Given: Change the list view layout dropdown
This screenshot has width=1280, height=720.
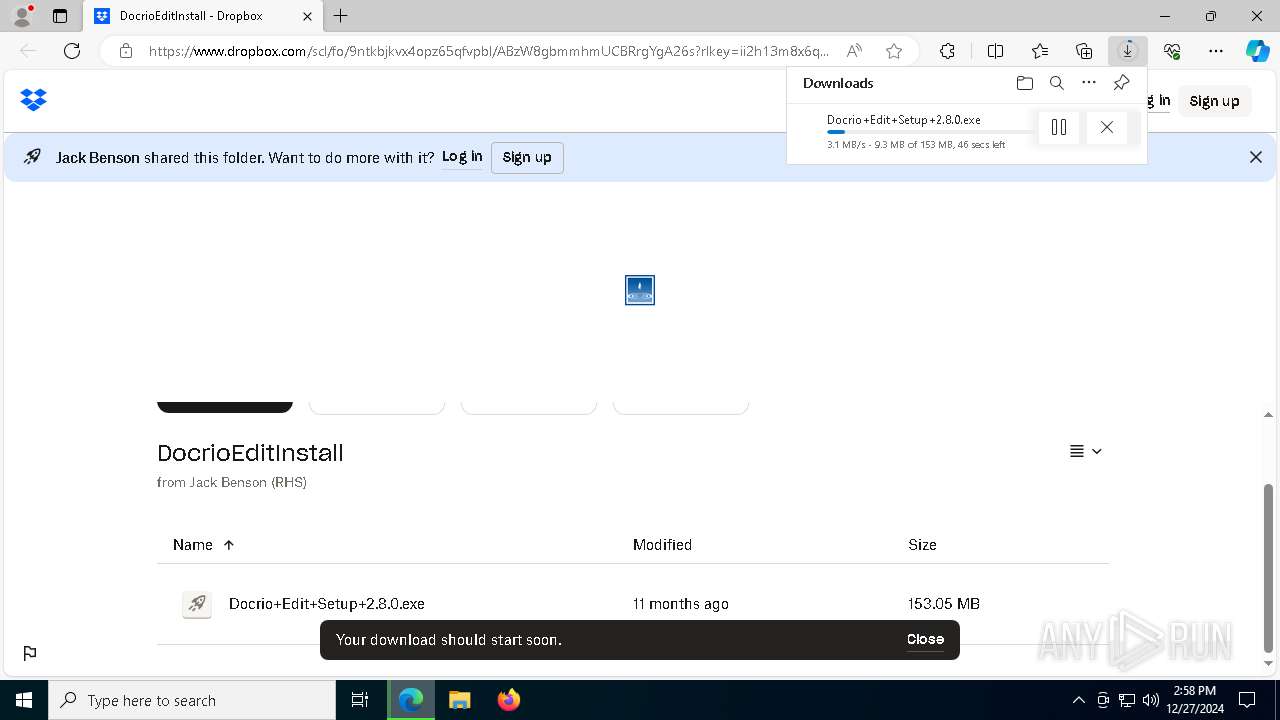Looking at the screenshot, I should pos(1085,451).
